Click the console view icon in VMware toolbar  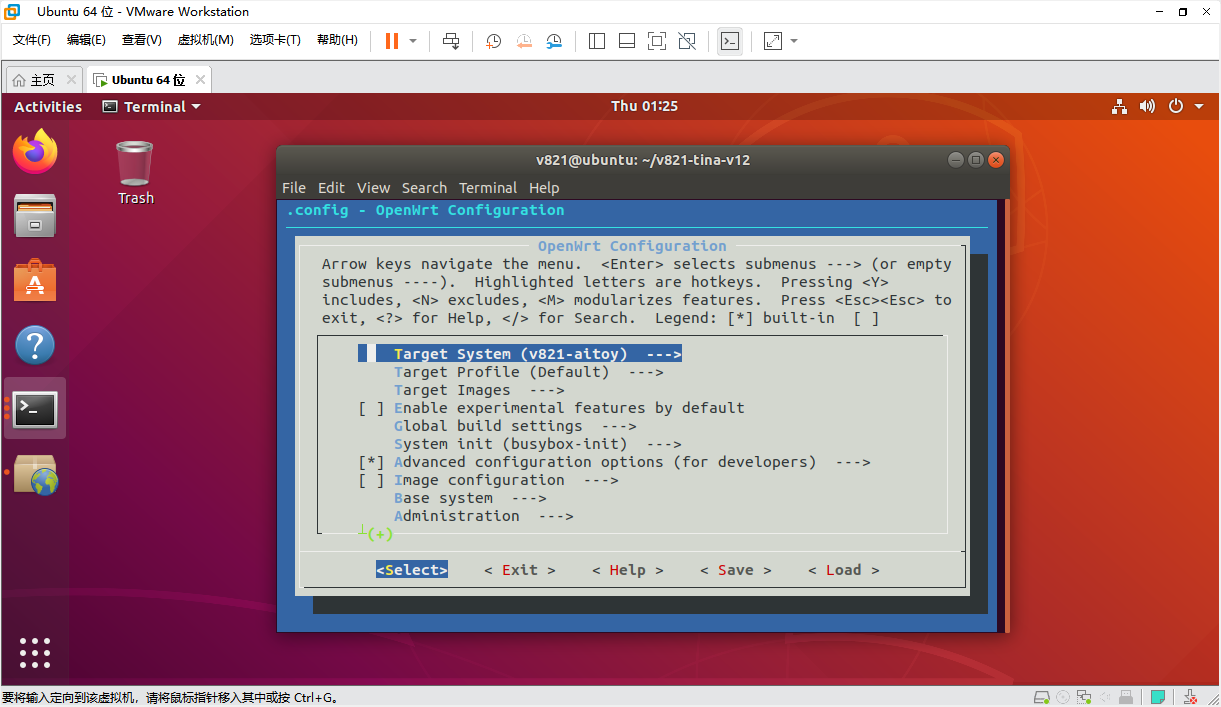click(x=730, y=41)
